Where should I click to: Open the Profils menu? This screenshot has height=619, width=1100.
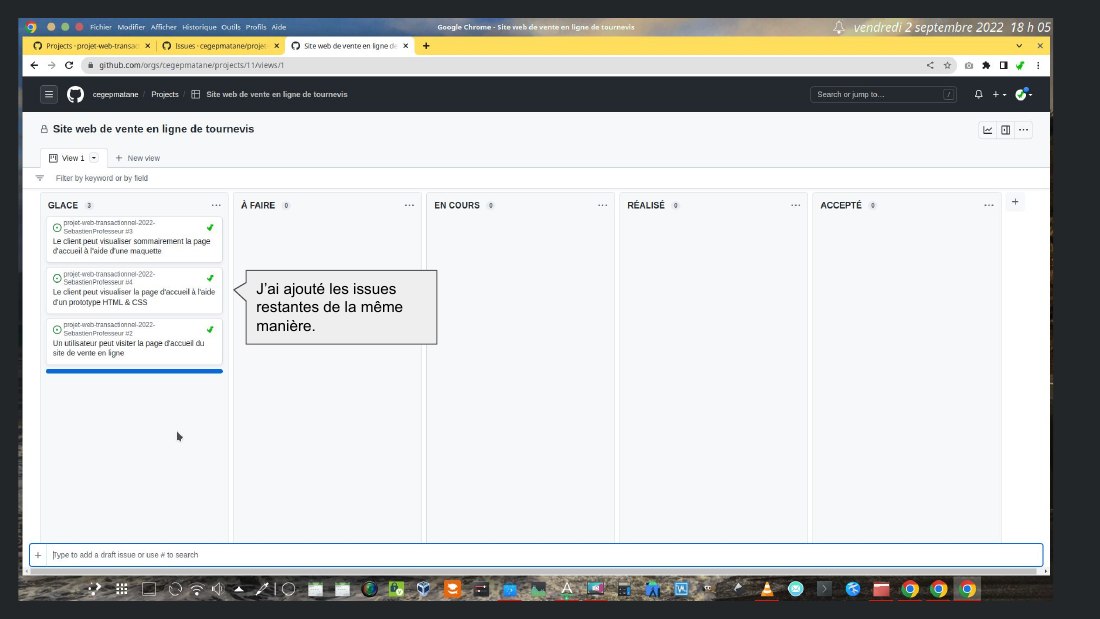point(256,27)
